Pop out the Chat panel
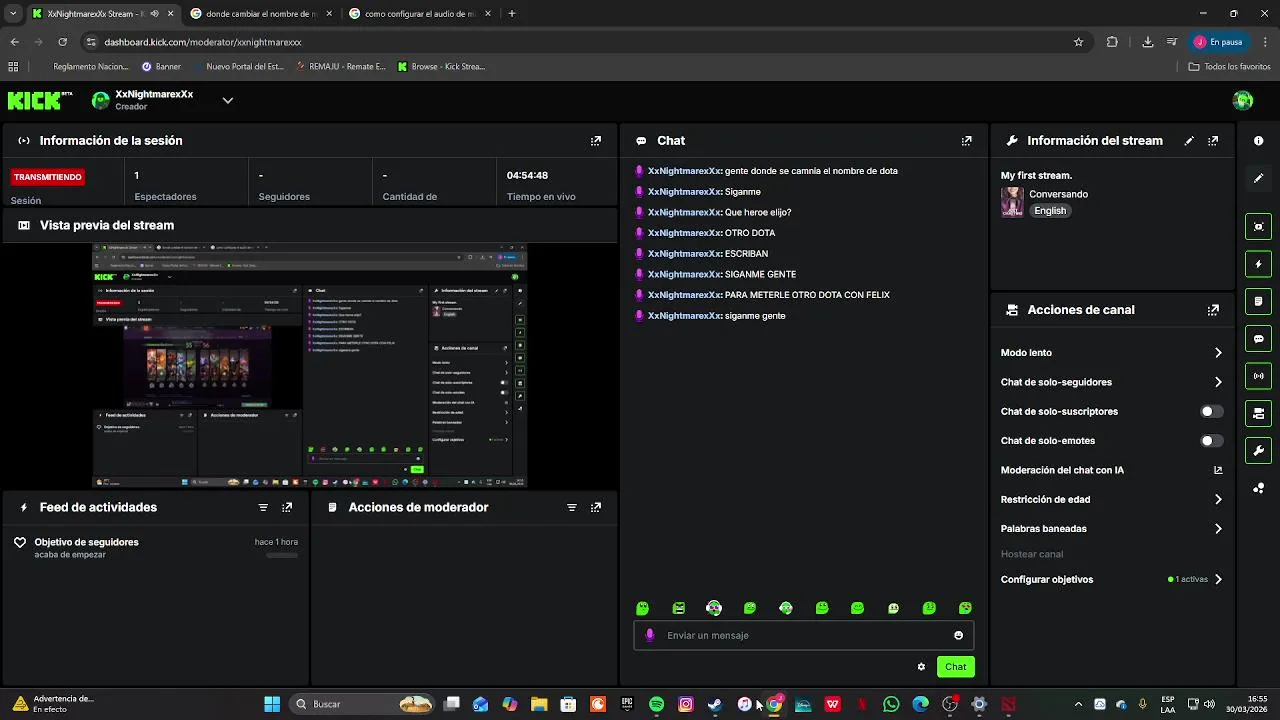The height and width of the screenshot is (720, 1280). [966, 141]
